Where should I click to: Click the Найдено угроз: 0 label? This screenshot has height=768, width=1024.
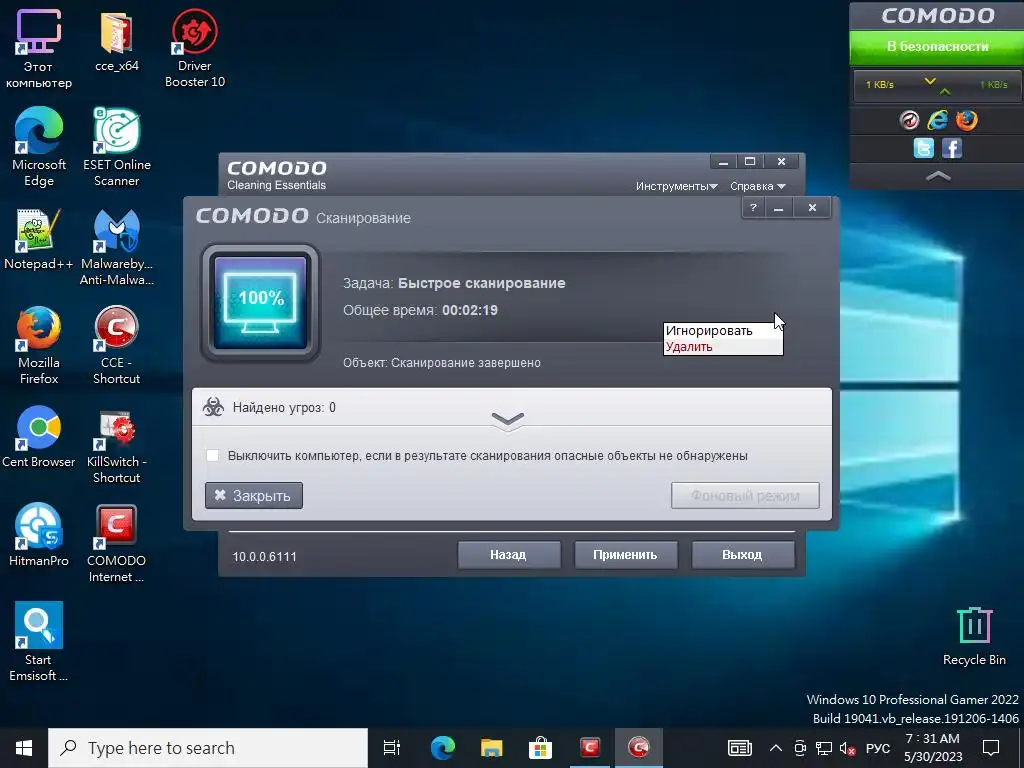pos(284,408)
